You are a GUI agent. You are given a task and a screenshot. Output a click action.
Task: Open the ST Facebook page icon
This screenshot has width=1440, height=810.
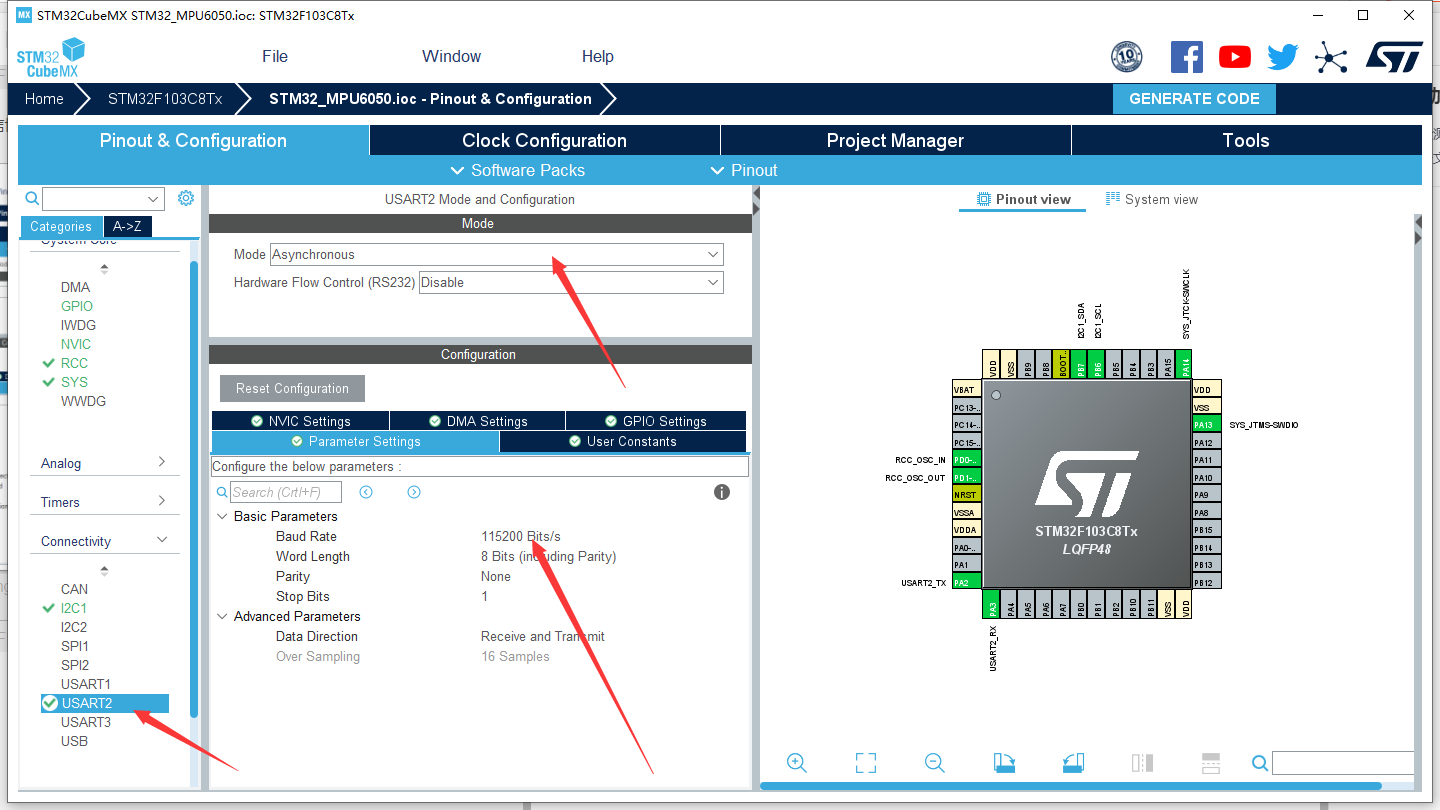[1187, 57]
